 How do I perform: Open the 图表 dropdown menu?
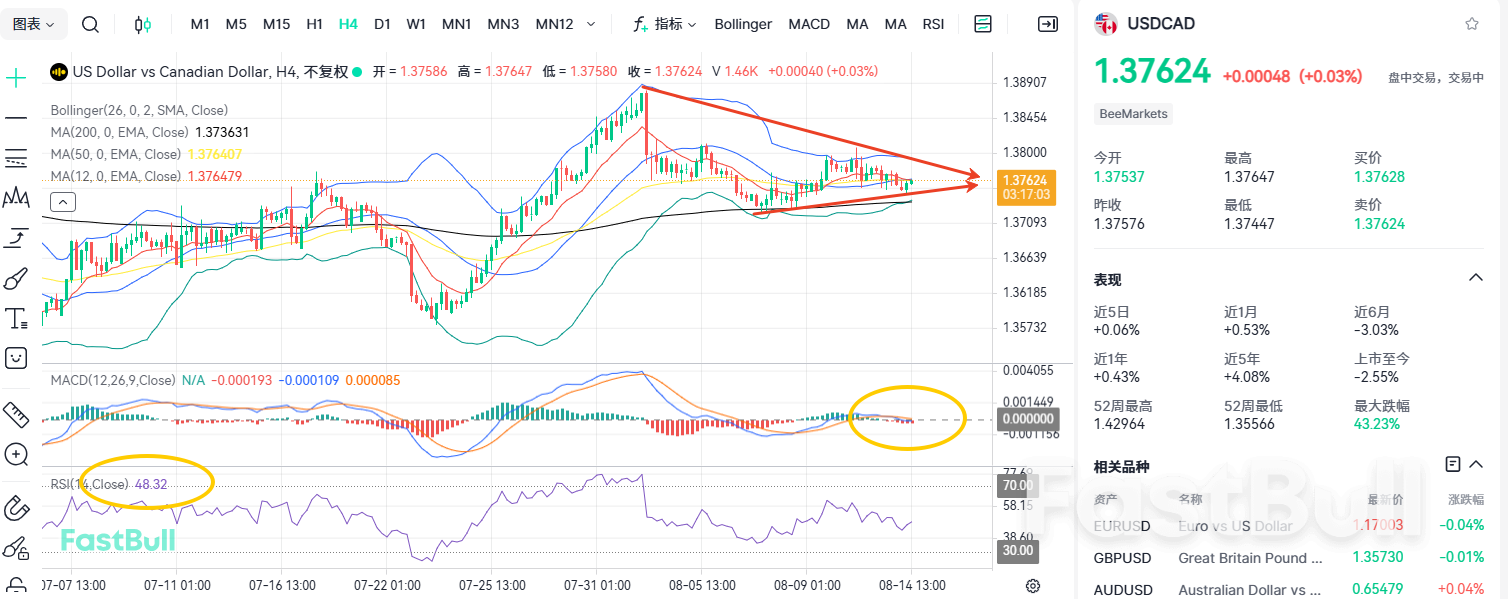[x=34, y=24]
